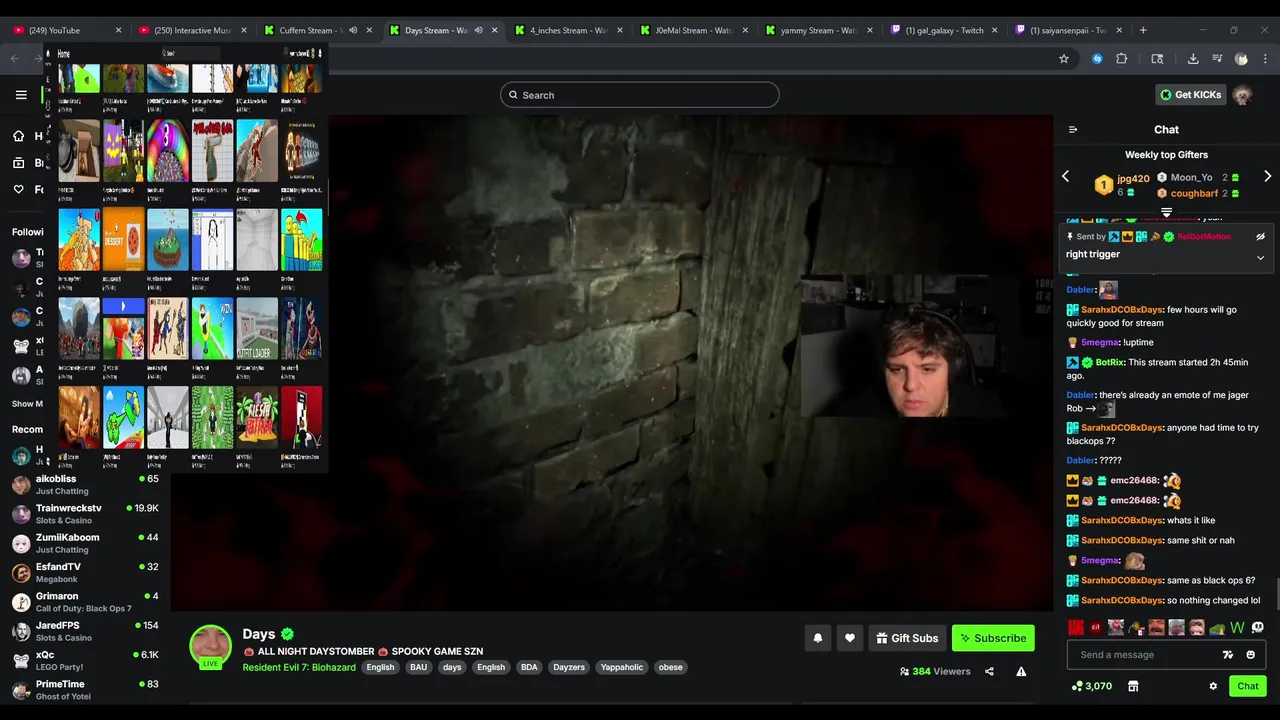Click the Get KICKs button
The height and width of the screenshot is (720, 1280).
tap(1190, 95)
